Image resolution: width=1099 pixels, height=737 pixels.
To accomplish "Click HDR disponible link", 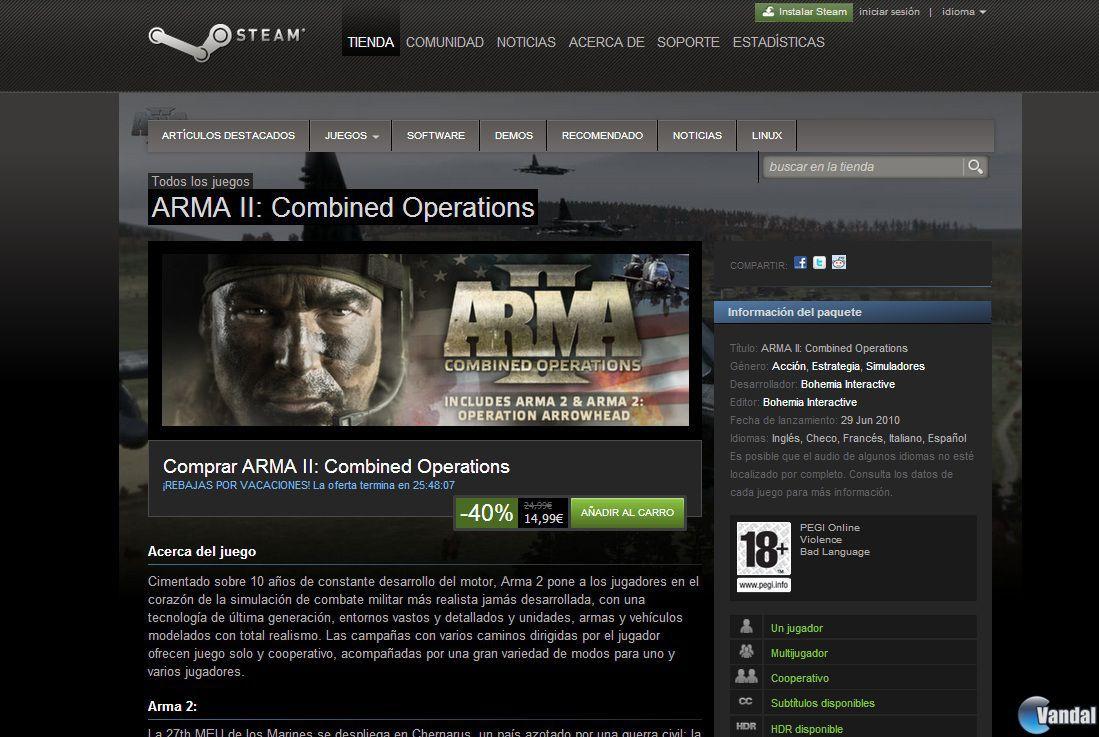I will point(807,729).
